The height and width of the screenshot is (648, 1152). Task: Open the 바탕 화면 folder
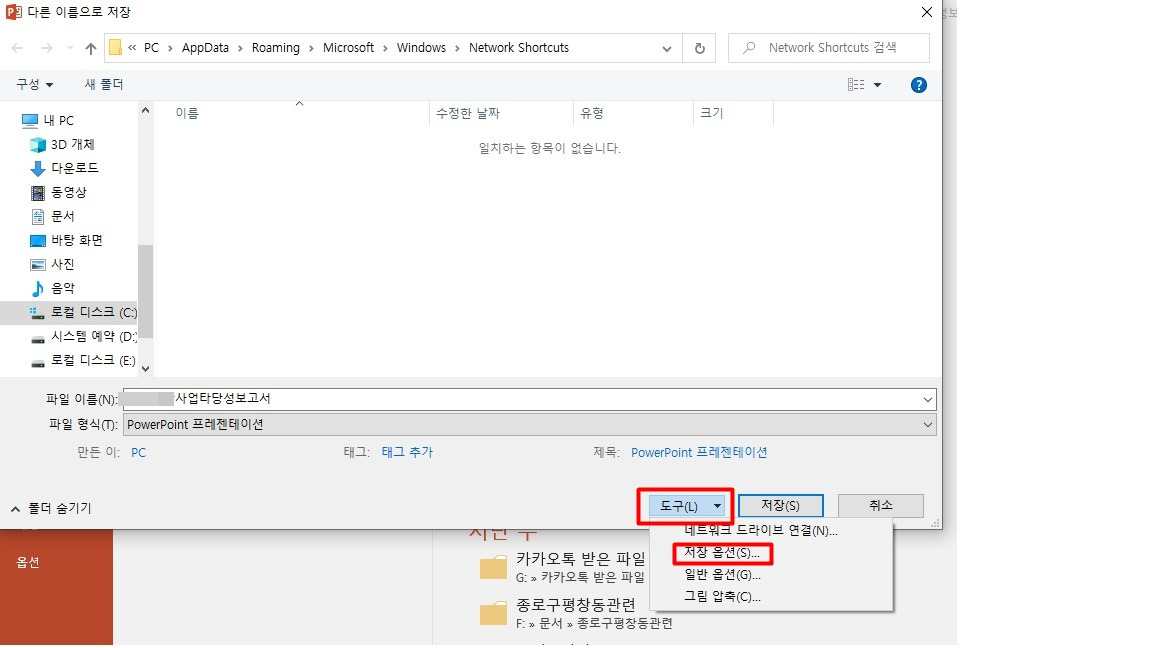(x=66, y=240)
